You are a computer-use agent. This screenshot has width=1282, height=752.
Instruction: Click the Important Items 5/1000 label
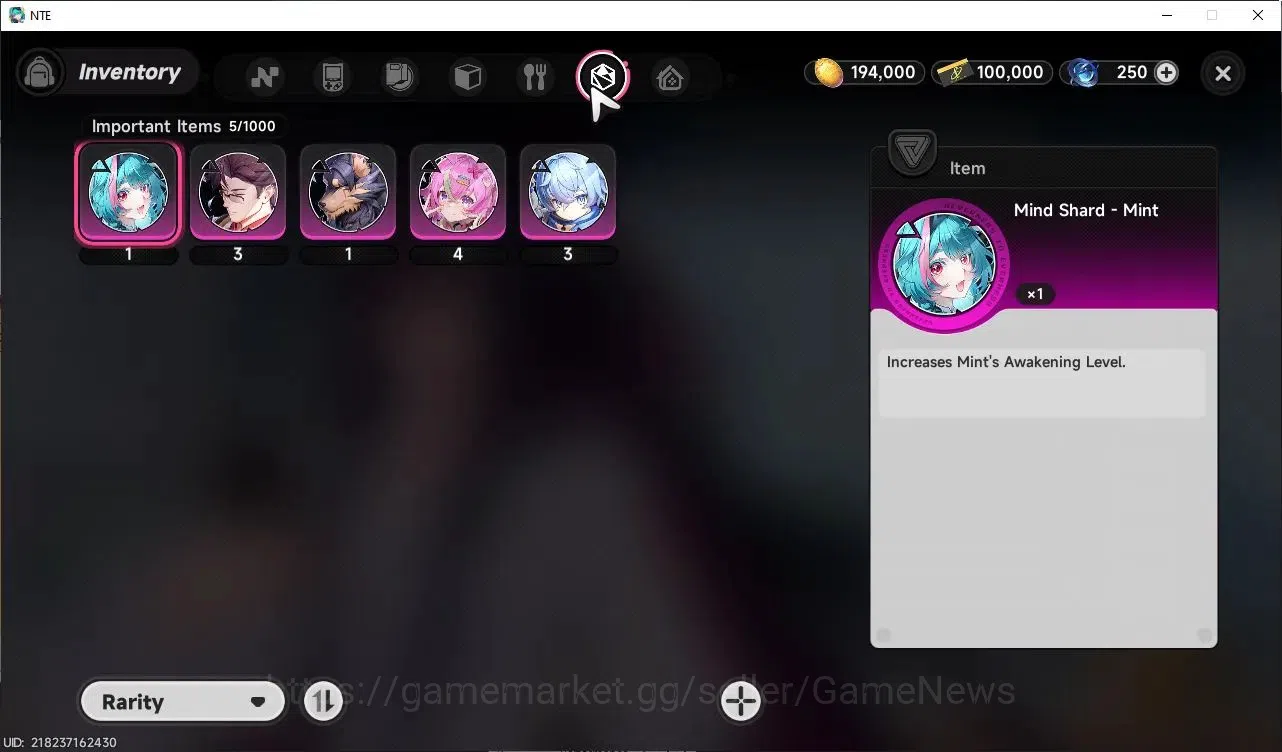(183, 126)
